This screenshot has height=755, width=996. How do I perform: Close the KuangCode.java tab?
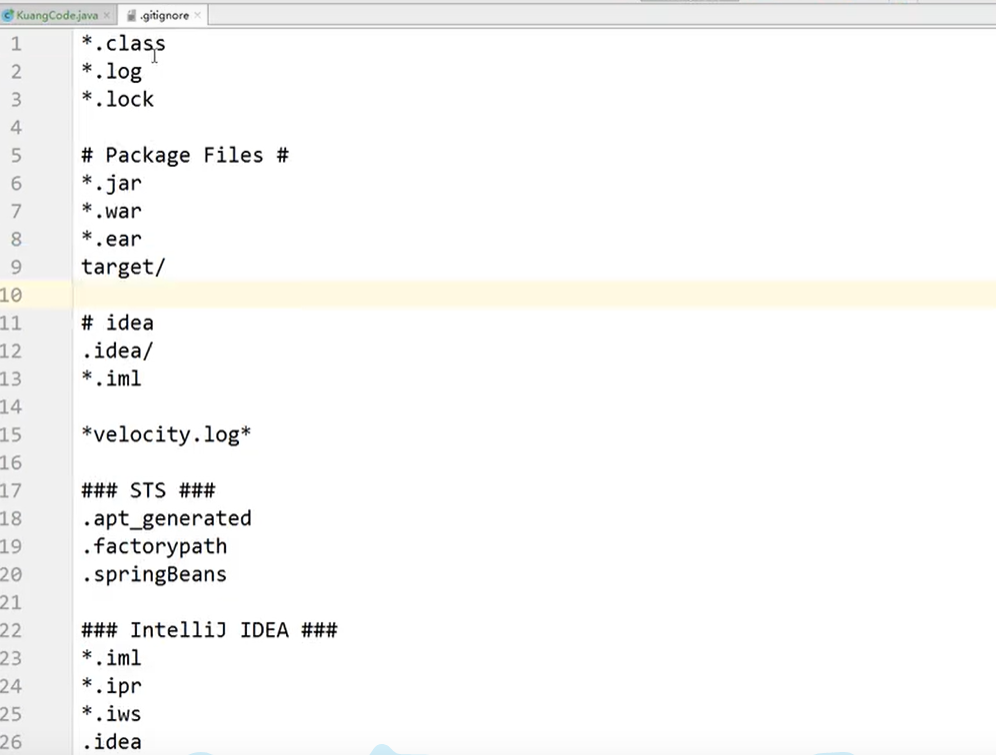[106, 15]
